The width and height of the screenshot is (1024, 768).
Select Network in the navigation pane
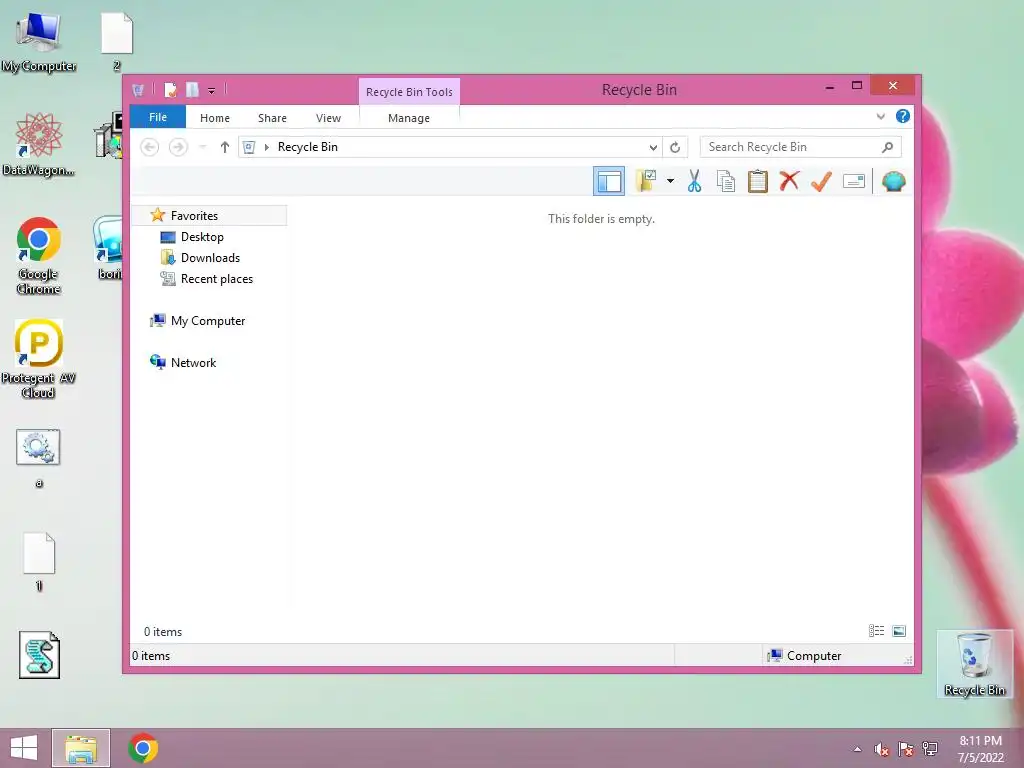(193, 362)
